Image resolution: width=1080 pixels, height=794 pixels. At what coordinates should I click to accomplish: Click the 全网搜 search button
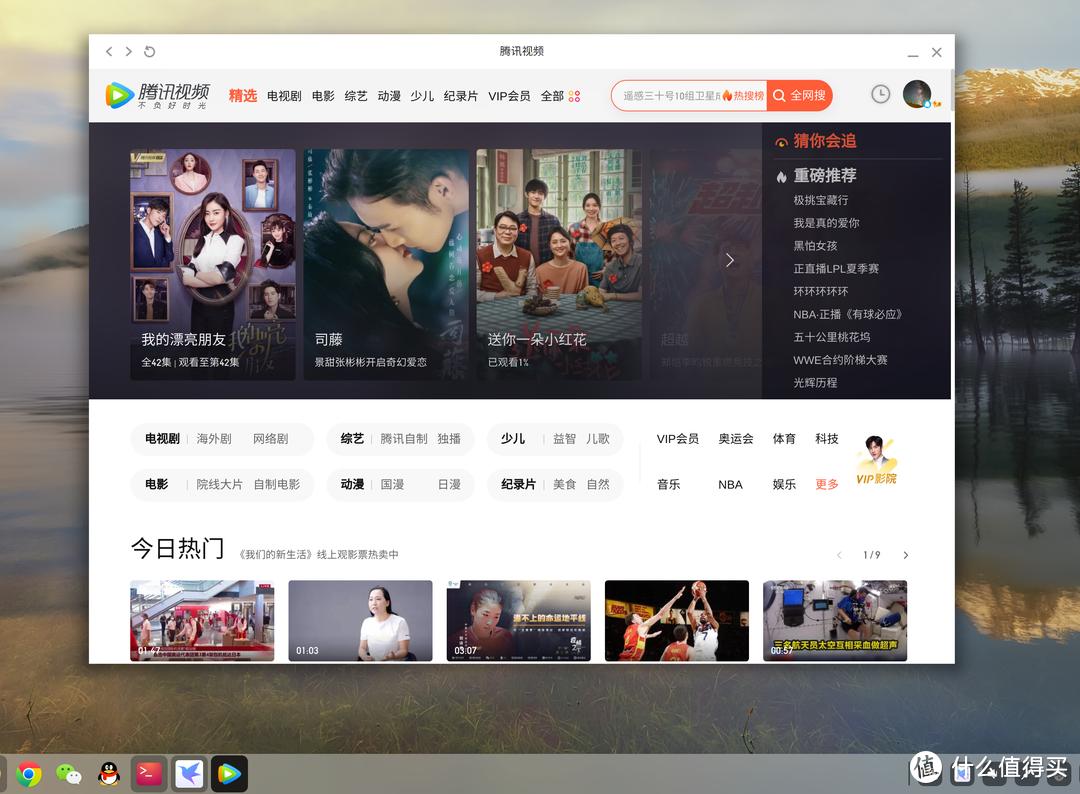799,95
